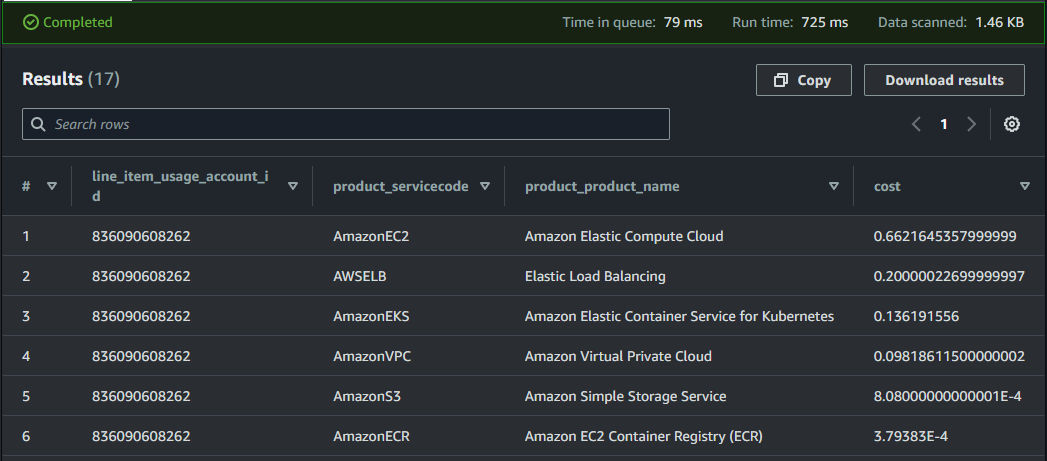
Task: Select cost value 3.79383E-4
Action: tap(911, 436)
